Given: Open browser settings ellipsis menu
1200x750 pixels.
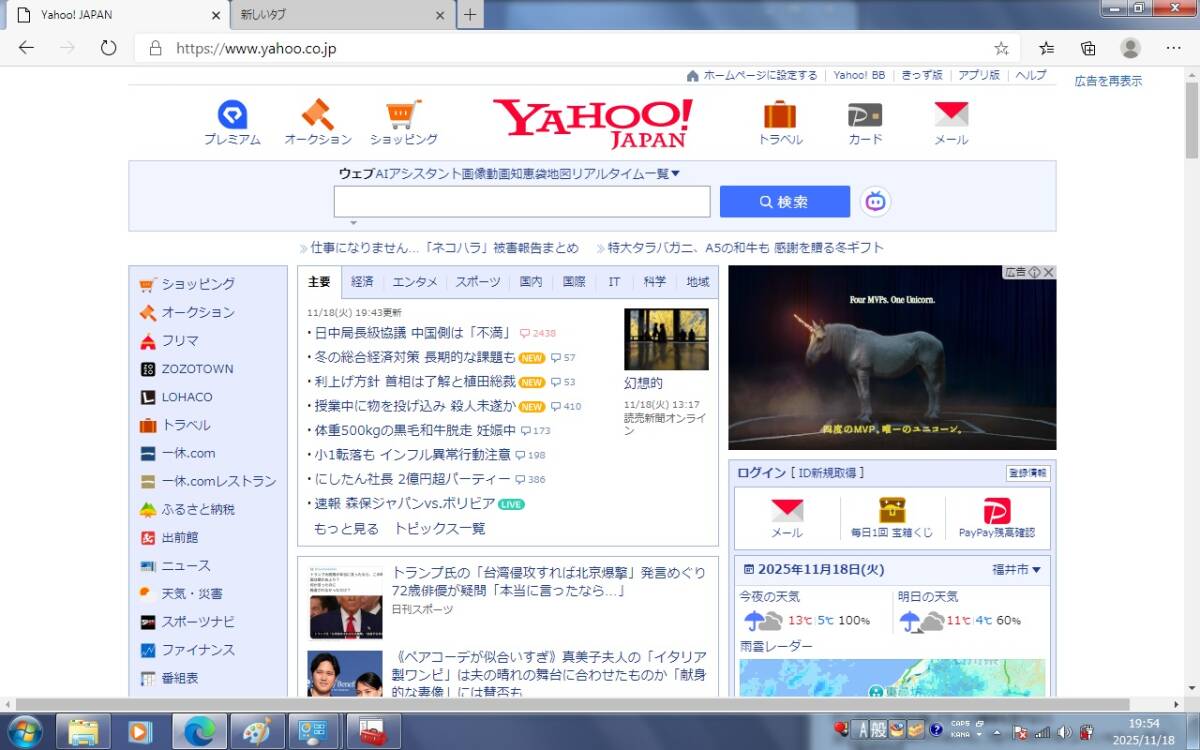Looking at the screenshot, I should (1173, 48).
